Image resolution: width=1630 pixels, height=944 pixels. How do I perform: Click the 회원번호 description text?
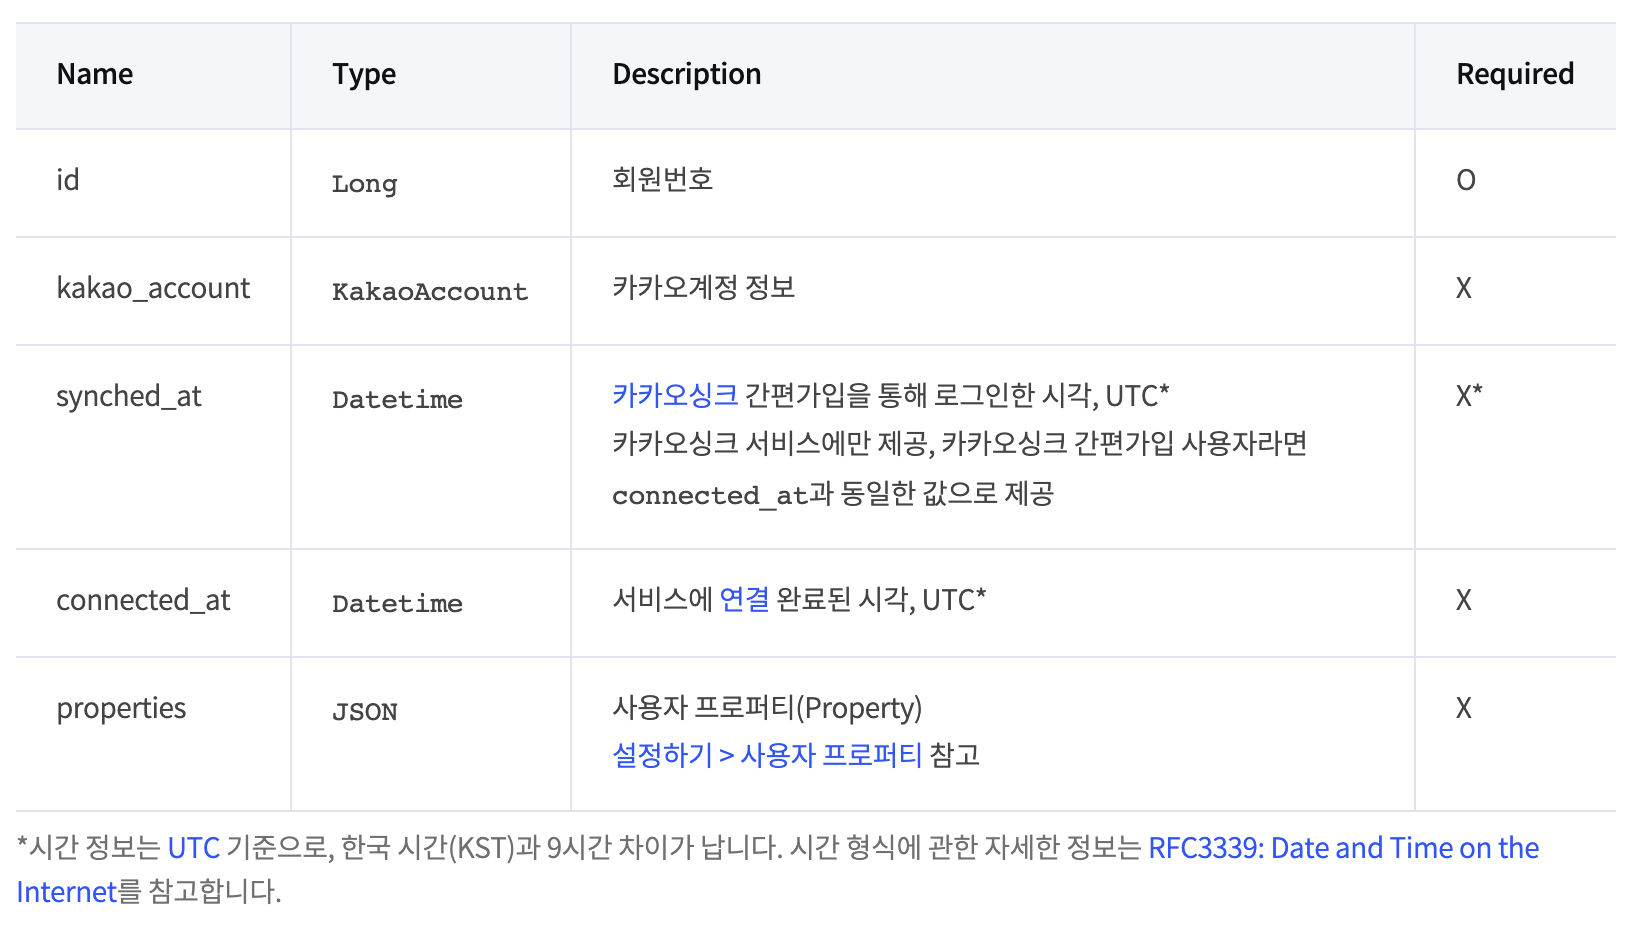pos(662,180)
